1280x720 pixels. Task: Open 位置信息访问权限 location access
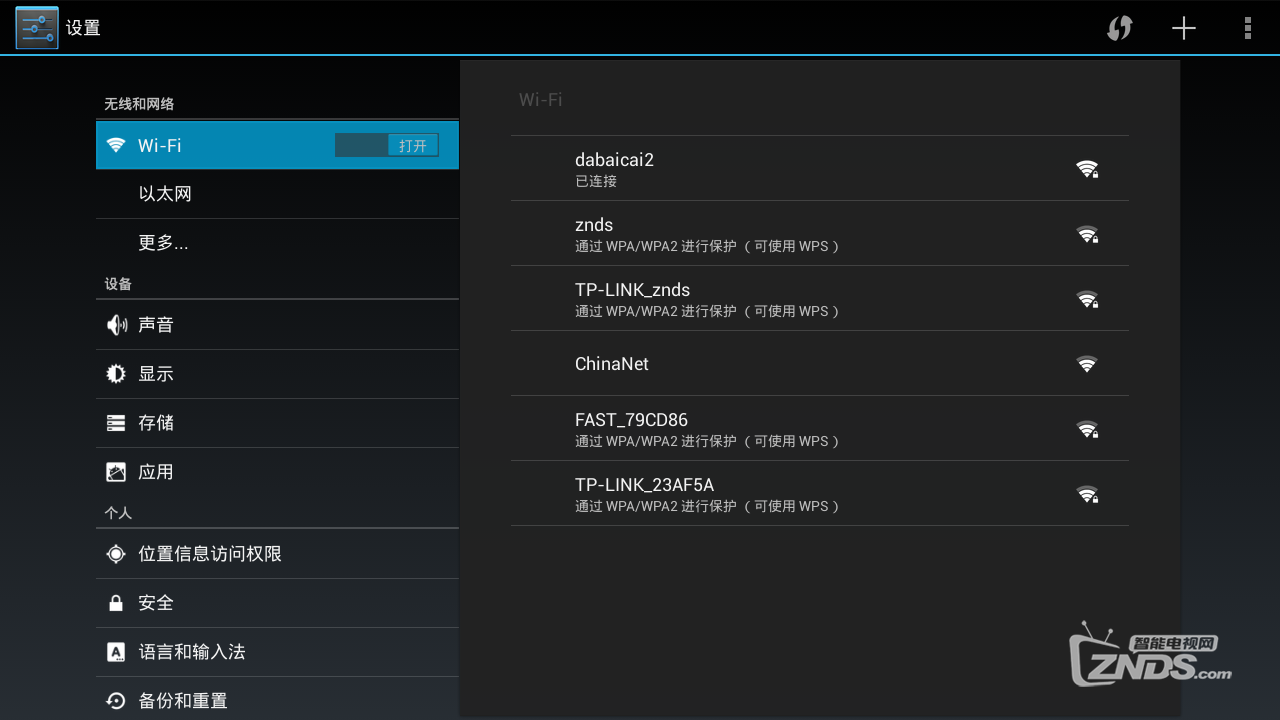tap(277, 554)
